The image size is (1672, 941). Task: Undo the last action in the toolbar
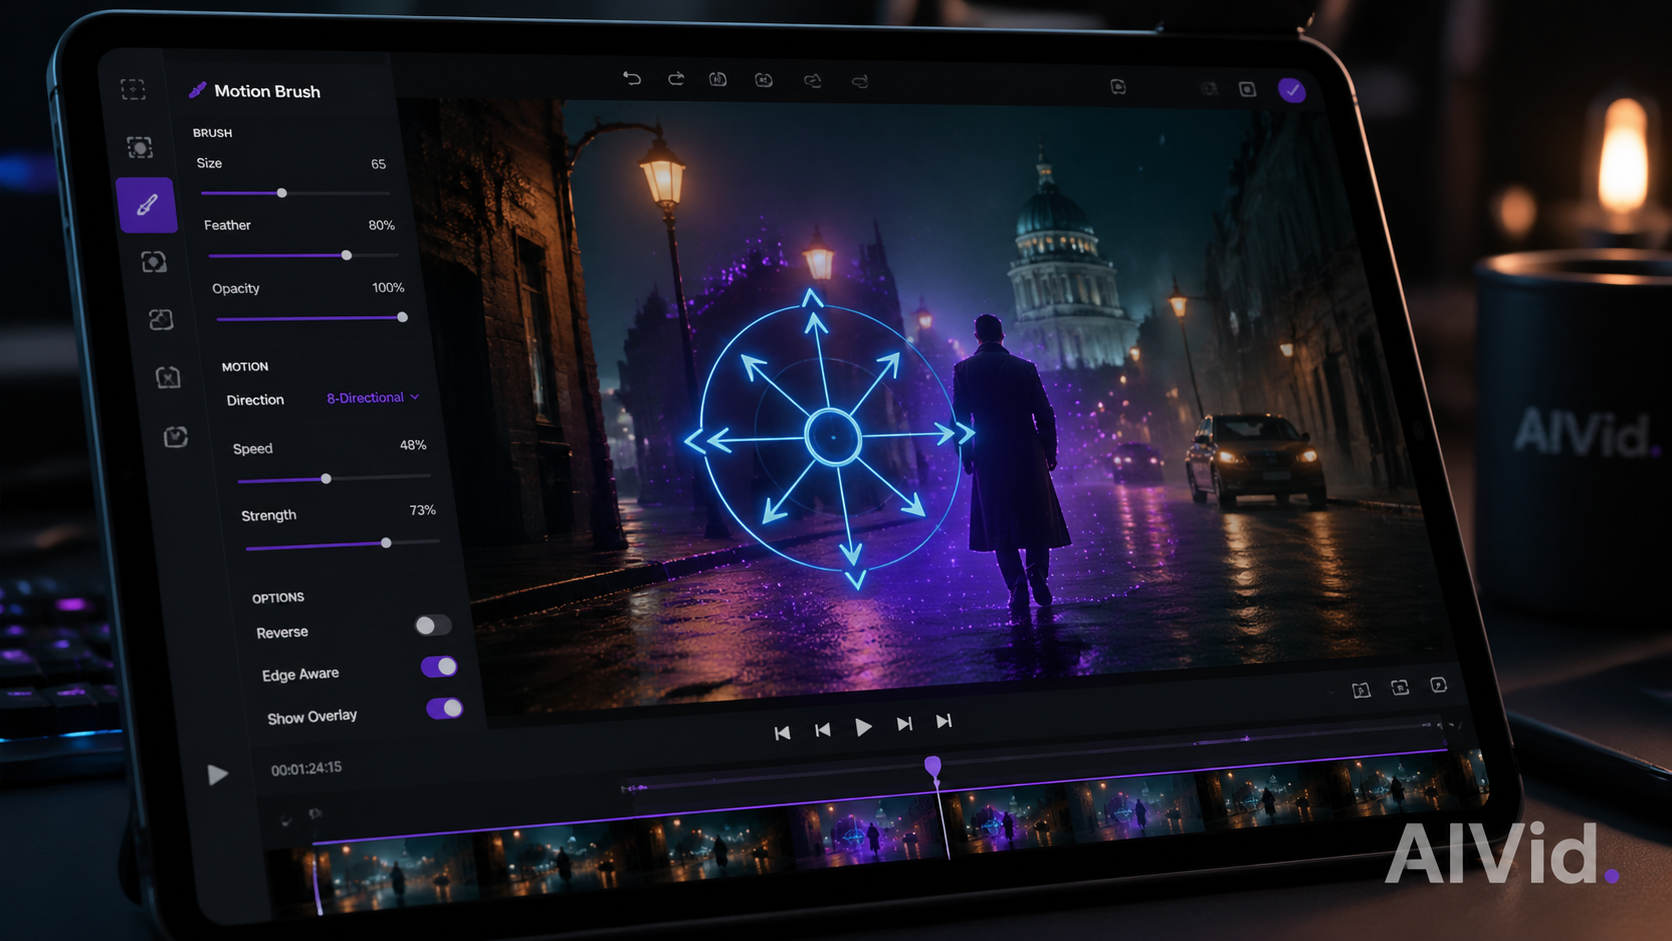[632, 78]
